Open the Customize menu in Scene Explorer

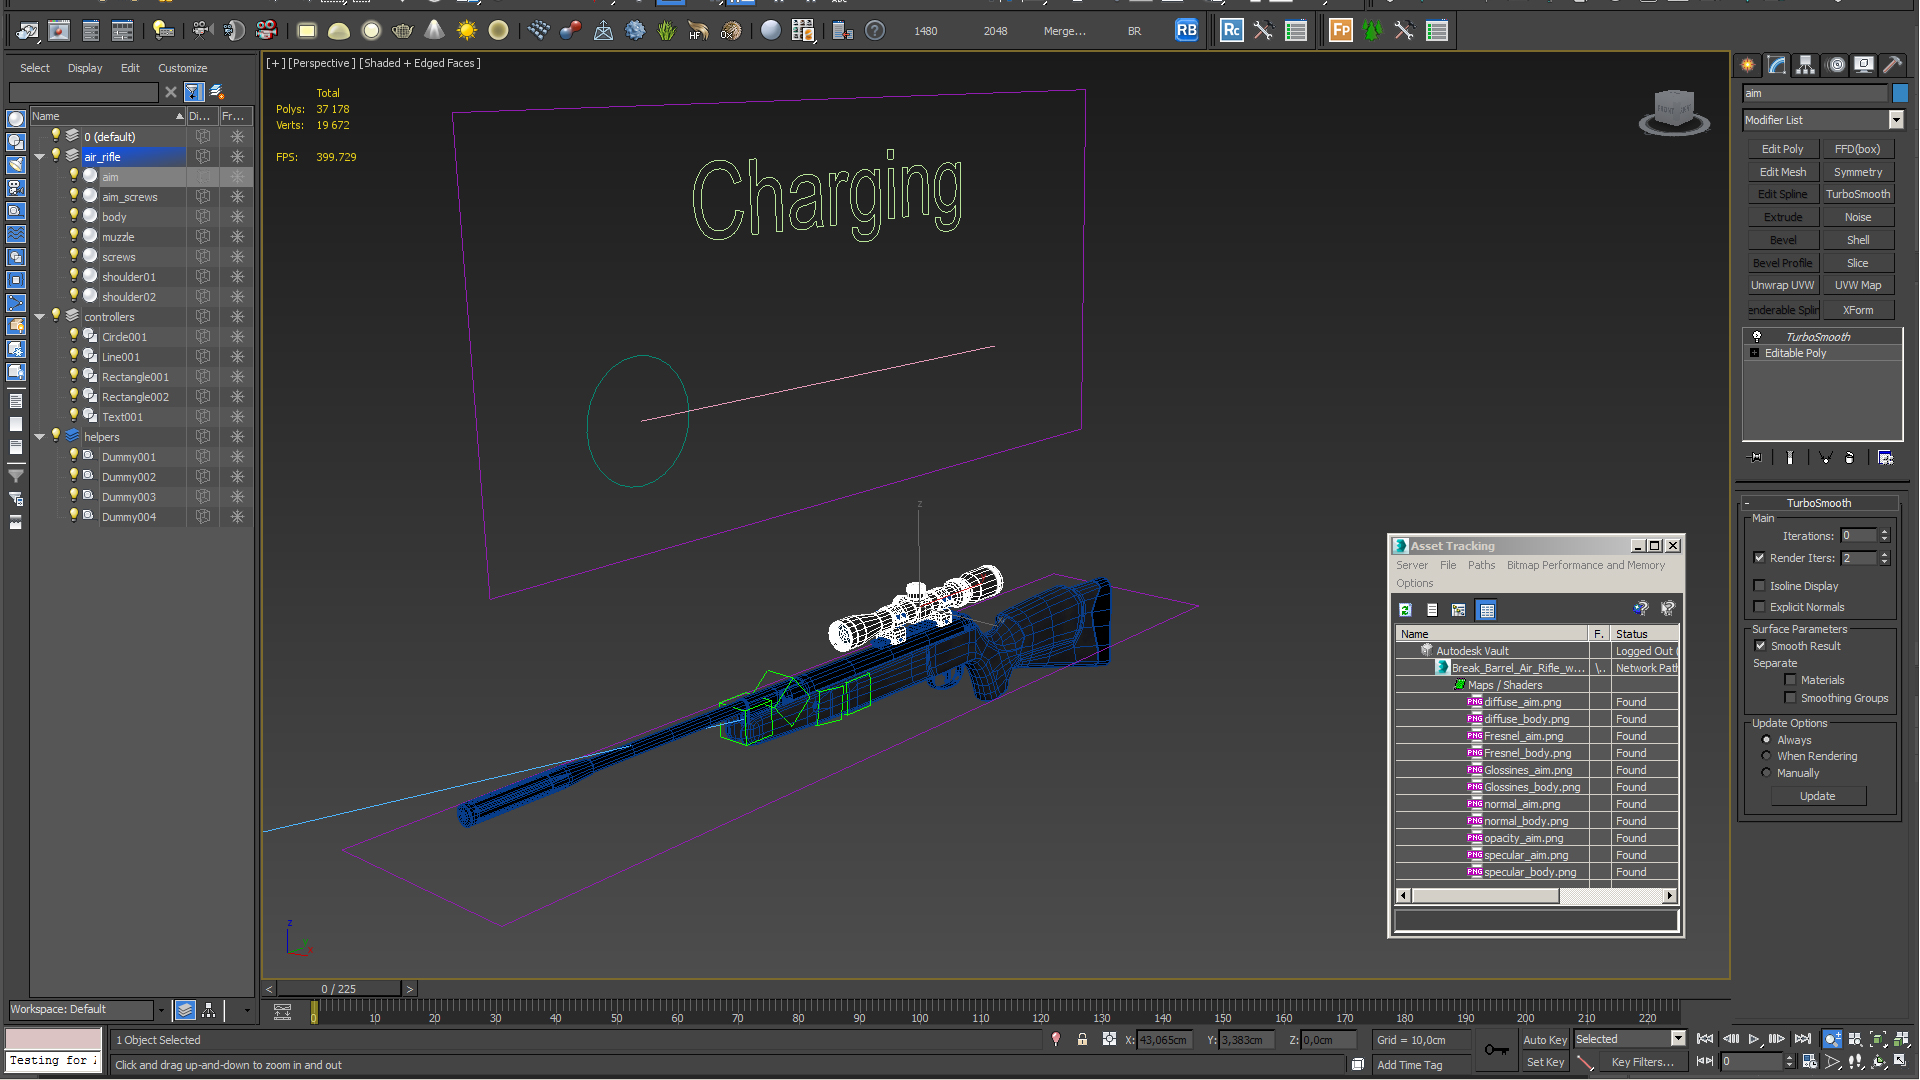coord(182,68)
